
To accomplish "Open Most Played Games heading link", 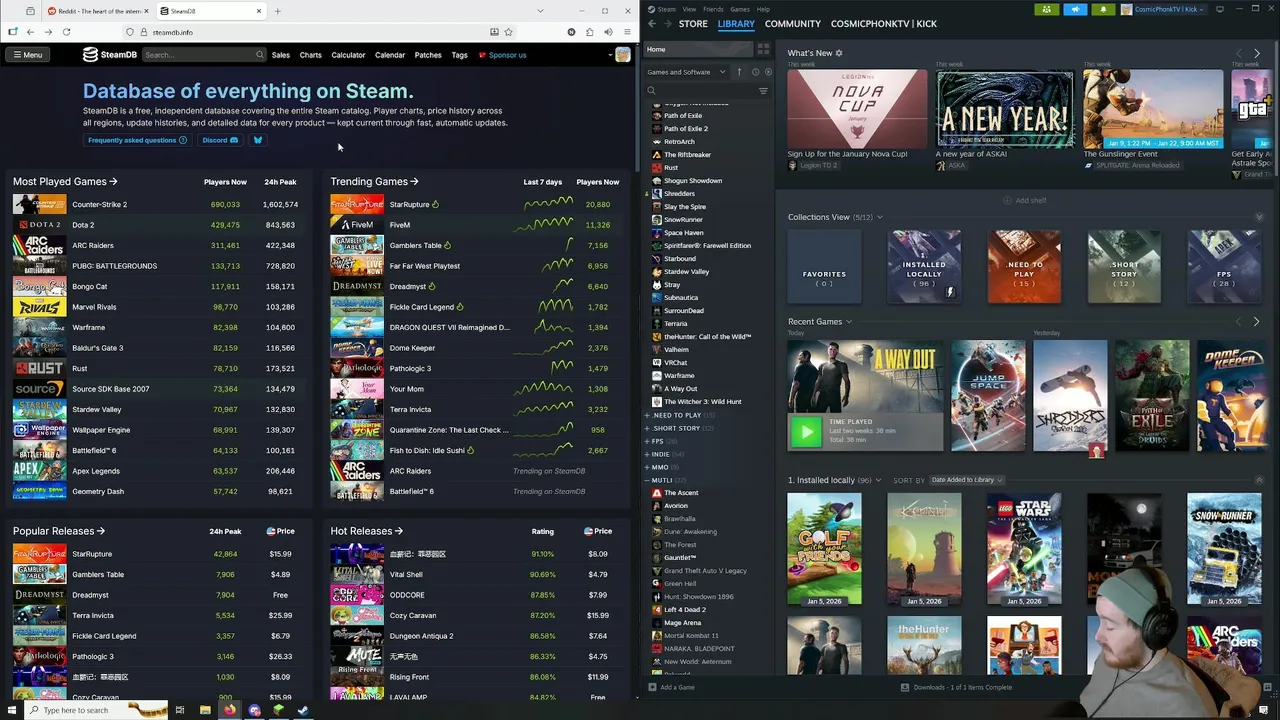I will [x=65, y=182].
